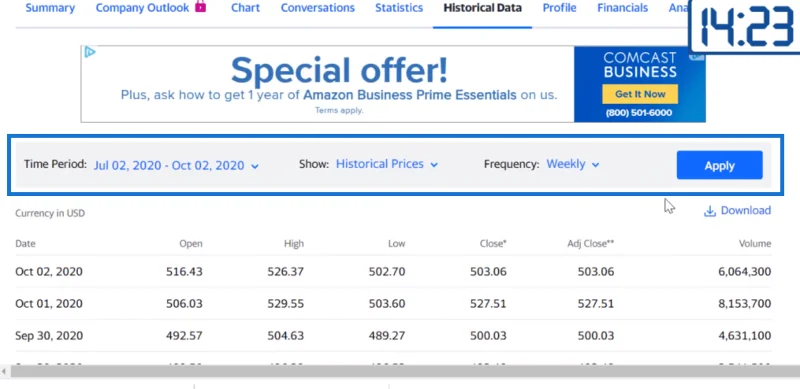Click the (800) 501-6000 phone number

639,113
